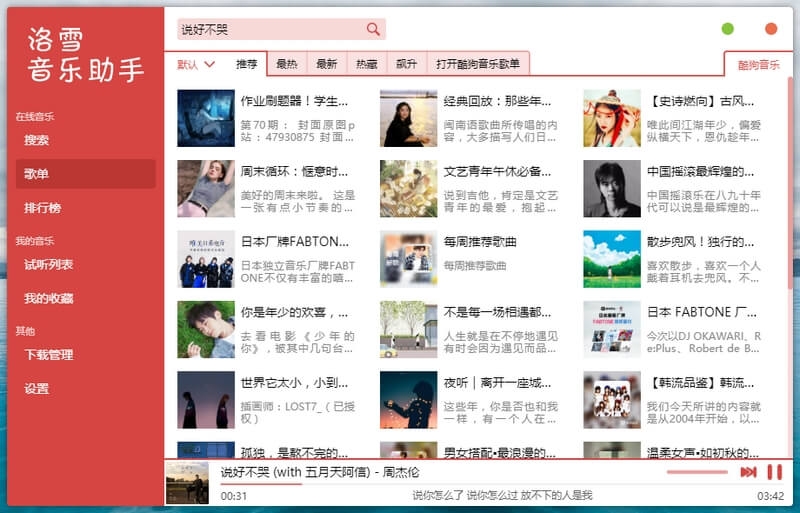Viewport: 800px width, 513px height.
Task: Open playlist cover for 周末循环
Action: [x=206, y=188]
